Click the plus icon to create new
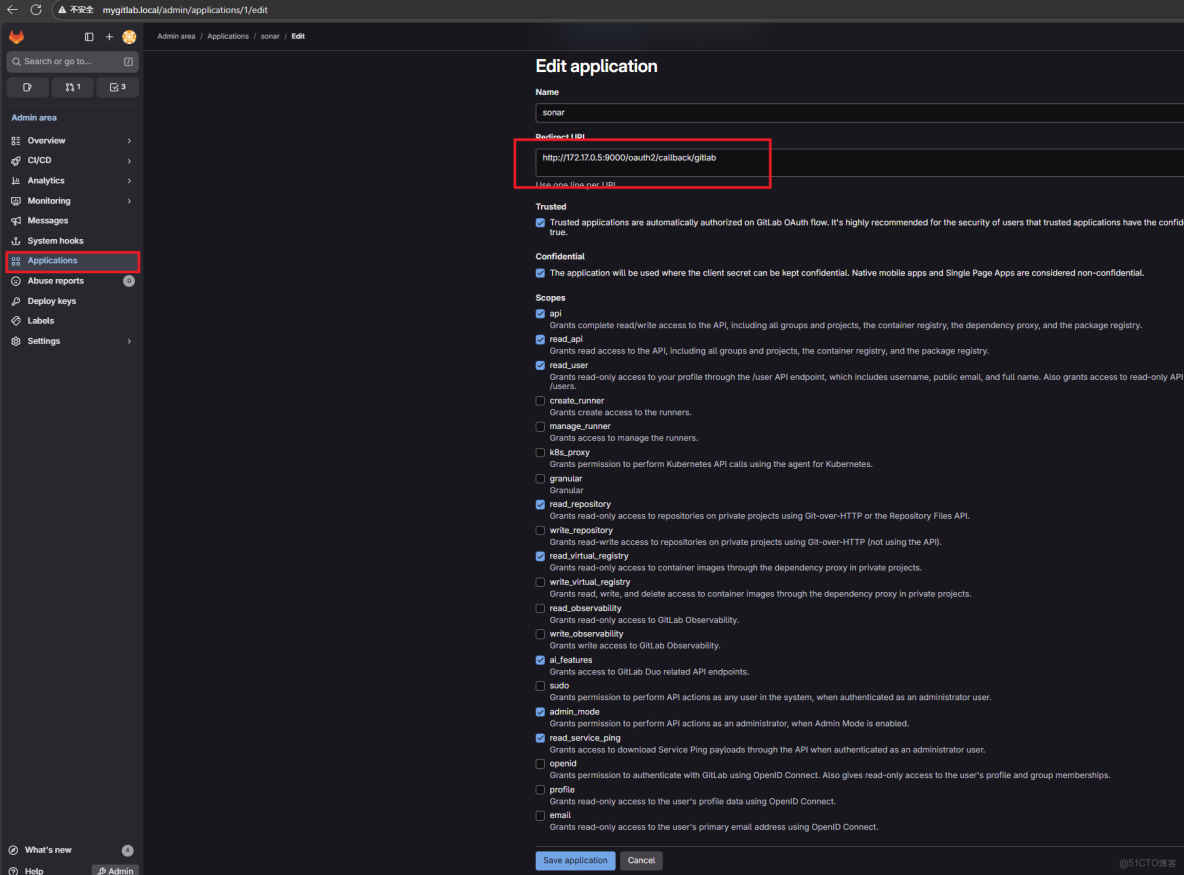1184x875 pixels. click(x=109, y=36)
